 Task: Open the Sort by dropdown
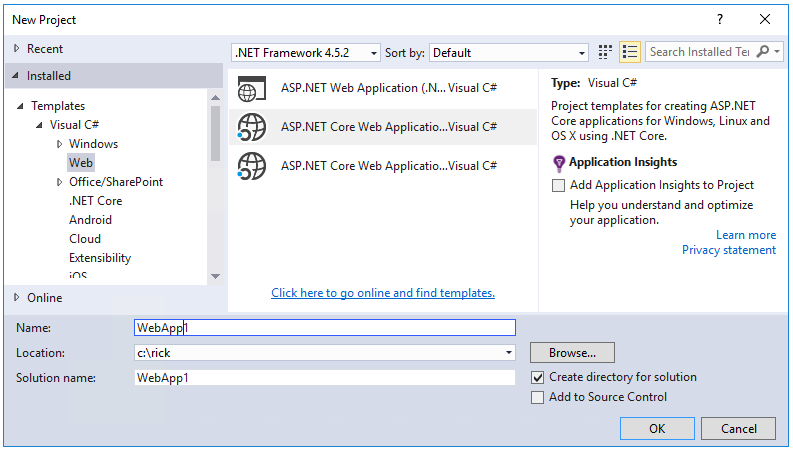point(510,52)
